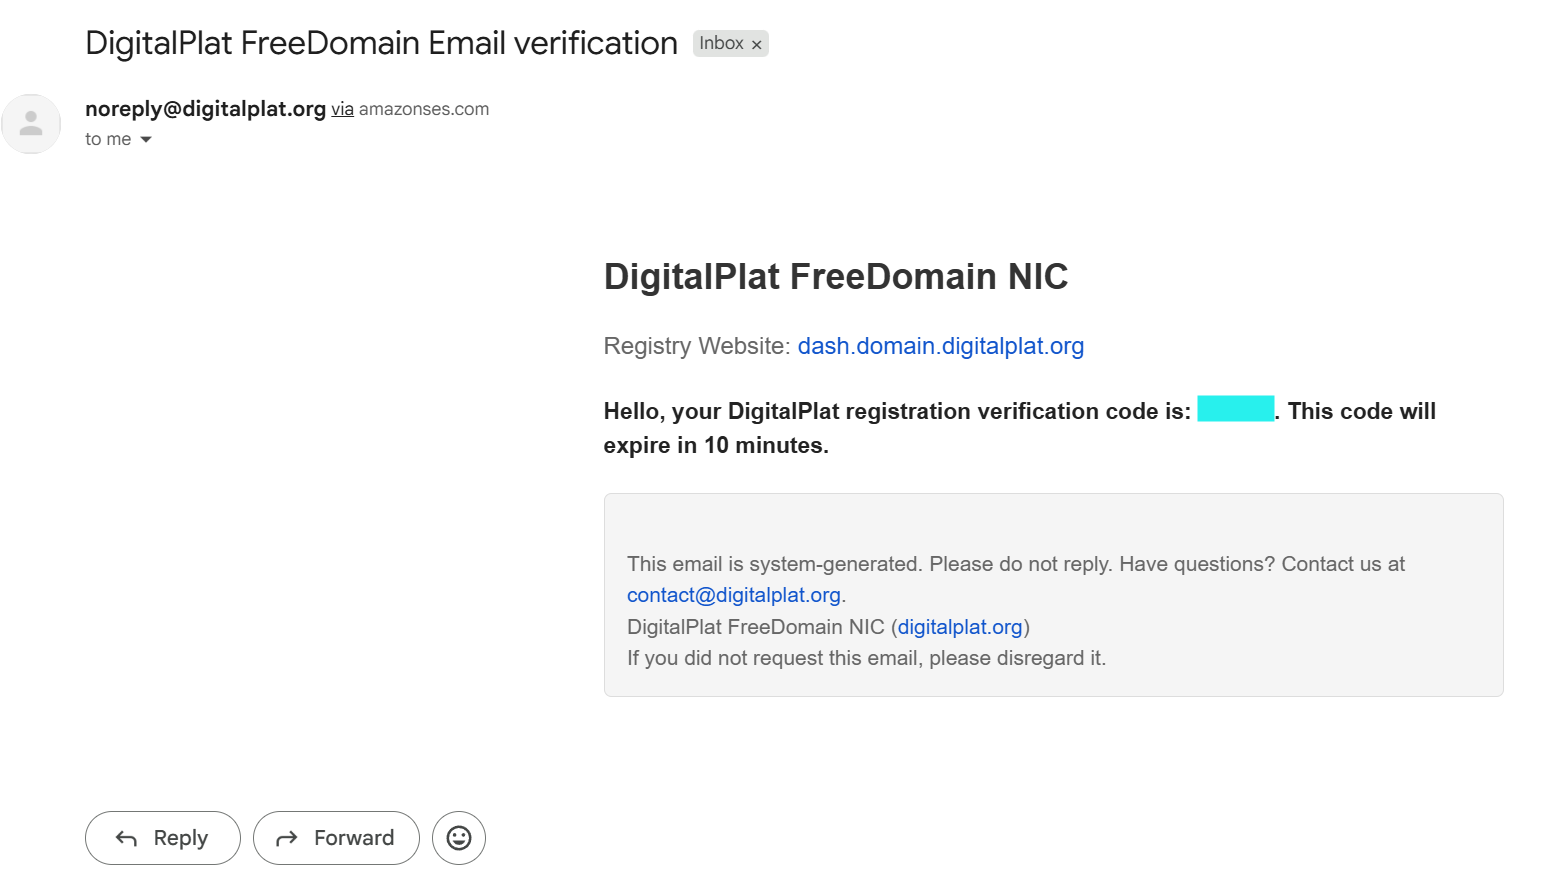The width and height of the screenshot is (1566, 892).
Task: Click the 'If you did not request' footer line
Action: tap(867, 658)
